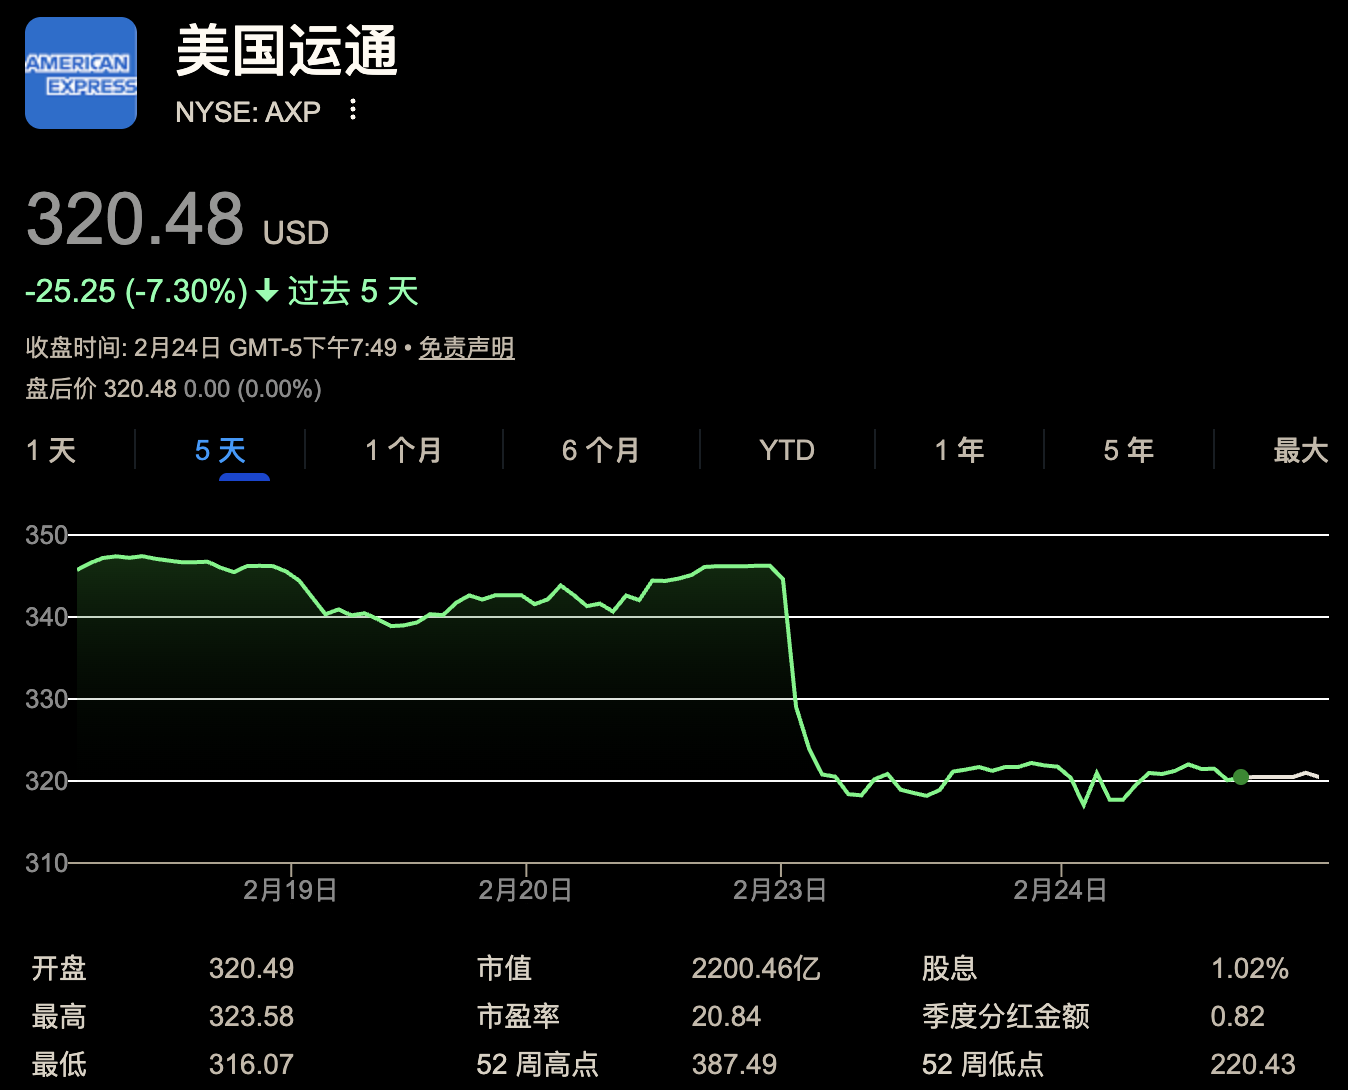Open the three-dot overflow menu beside NYSE: AXP
The width and height of the screenshot is (1348, 1090).
tap(352, 111)
